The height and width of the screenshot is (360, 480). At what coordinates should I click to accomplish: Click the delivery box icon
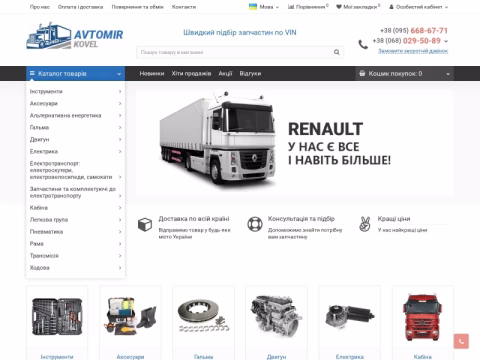click(145, 224)
